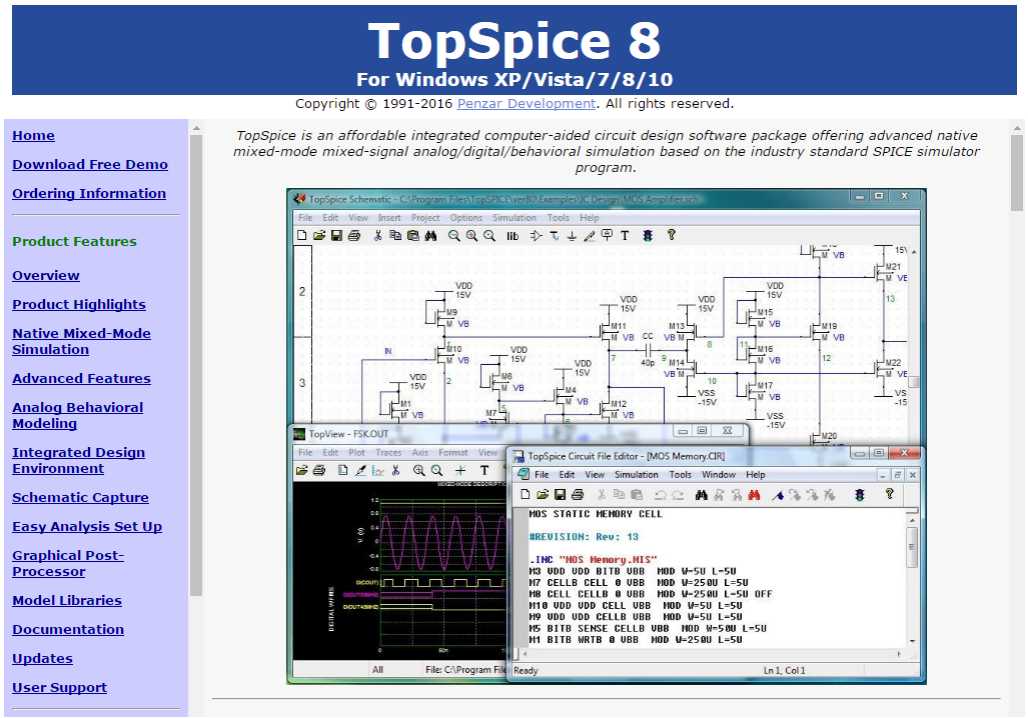Click chart traces icon in TopView toolbar

click(x=378, y=470)
